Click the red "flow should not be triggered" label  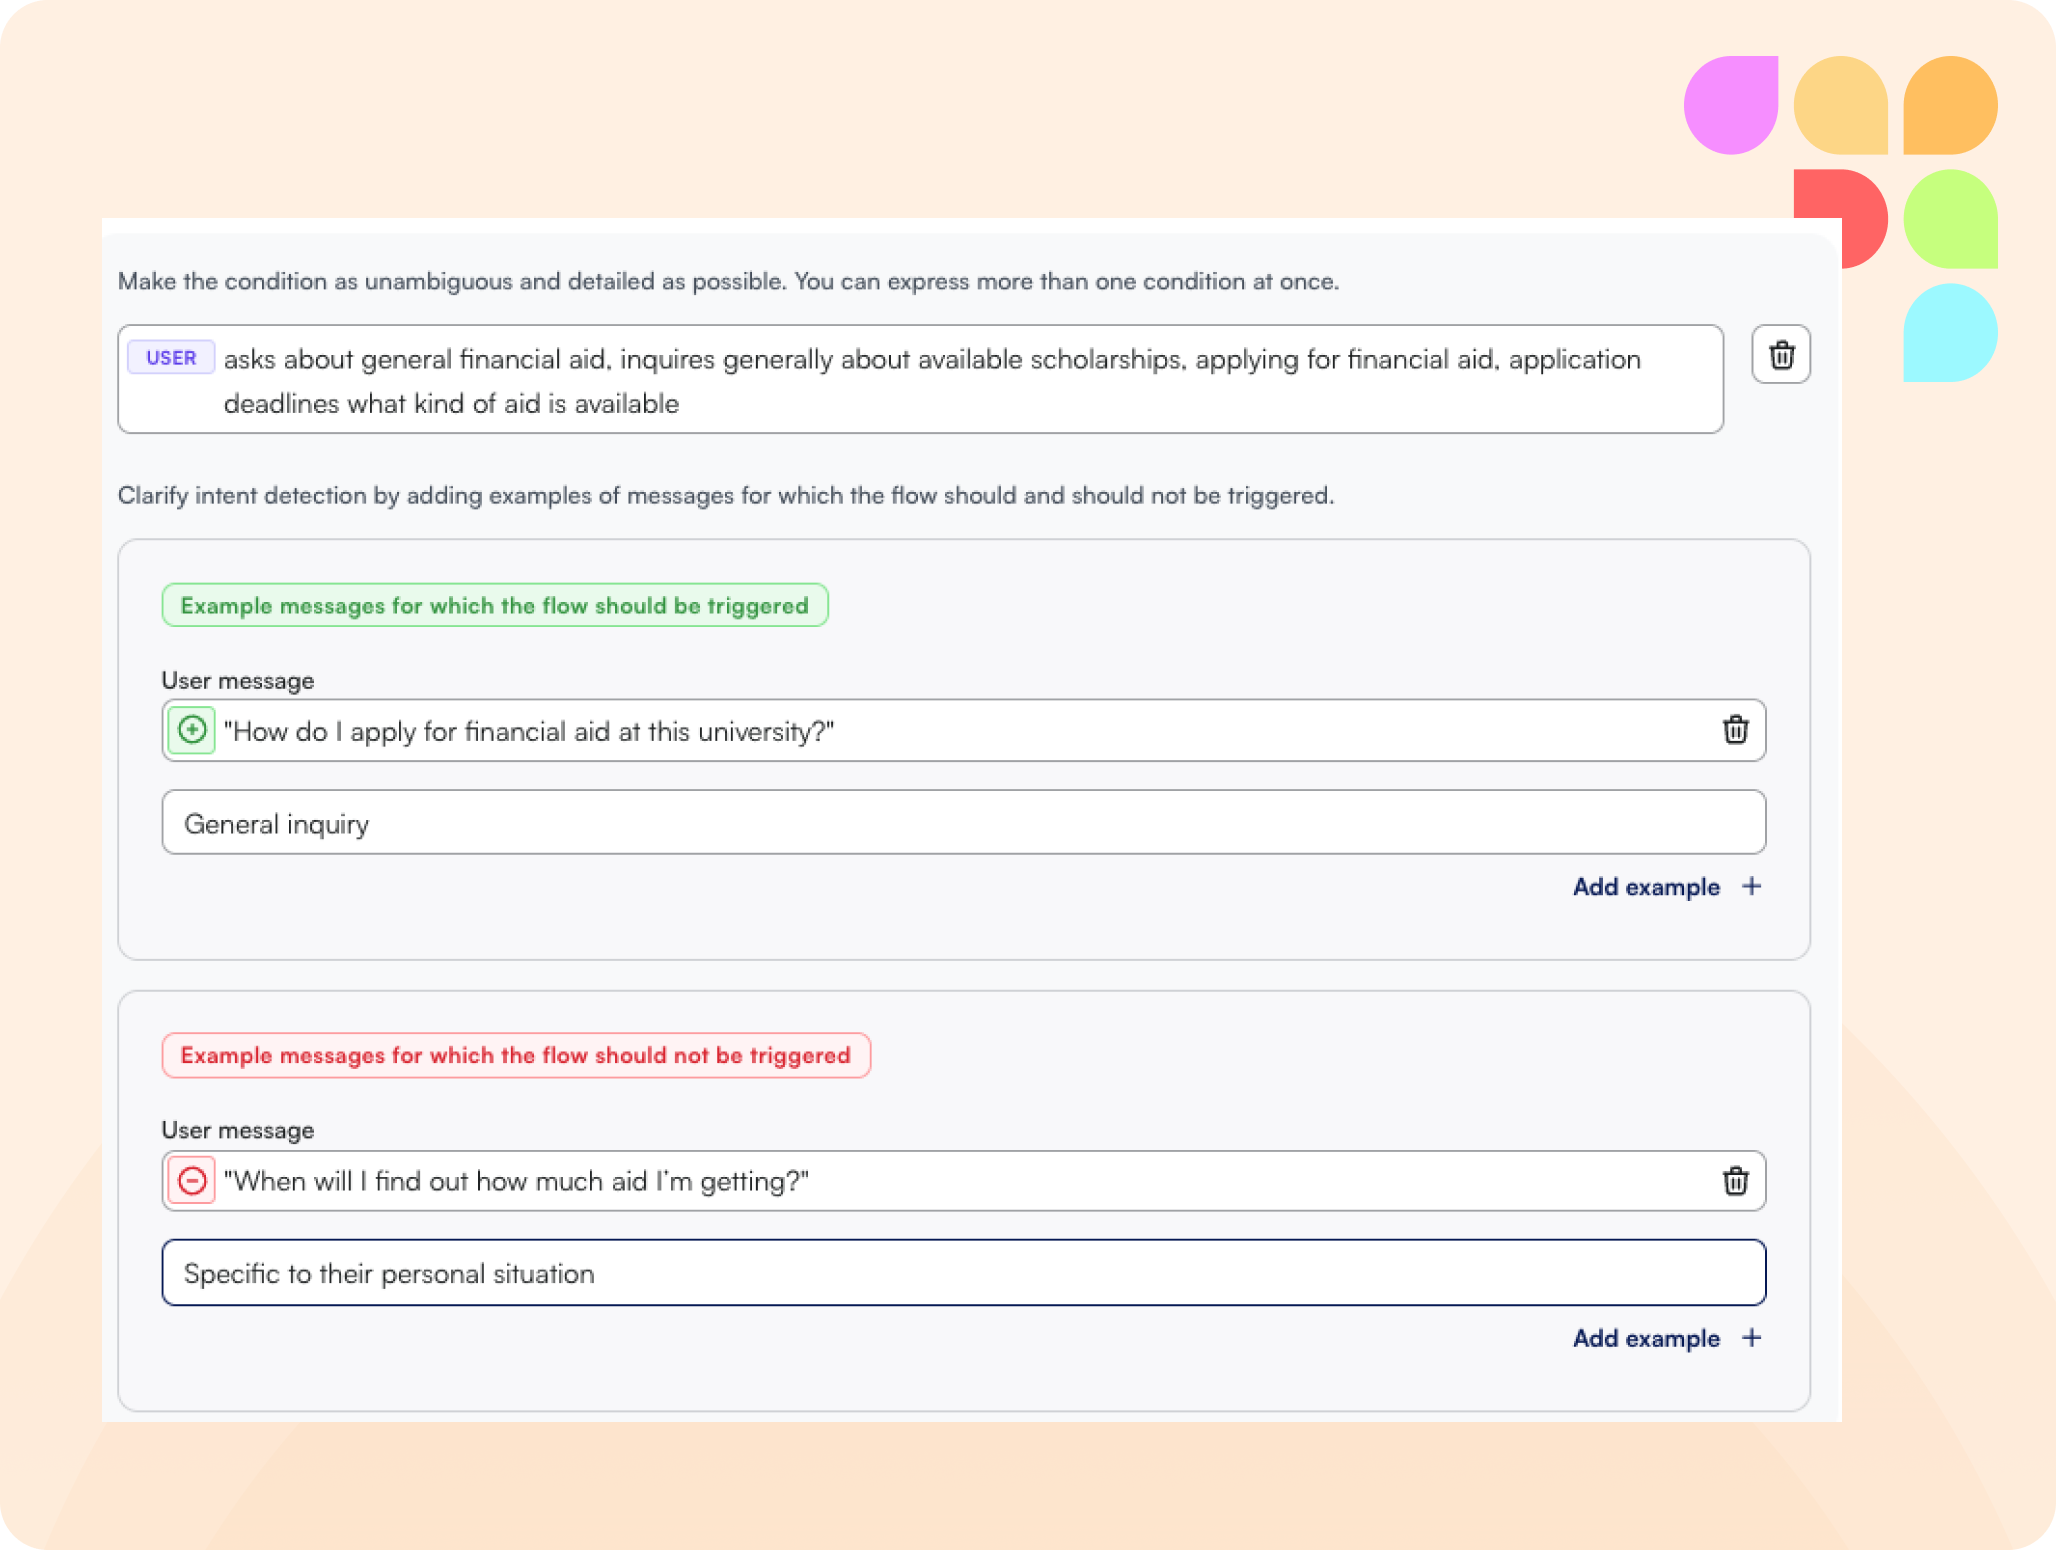coord(515,1056)
